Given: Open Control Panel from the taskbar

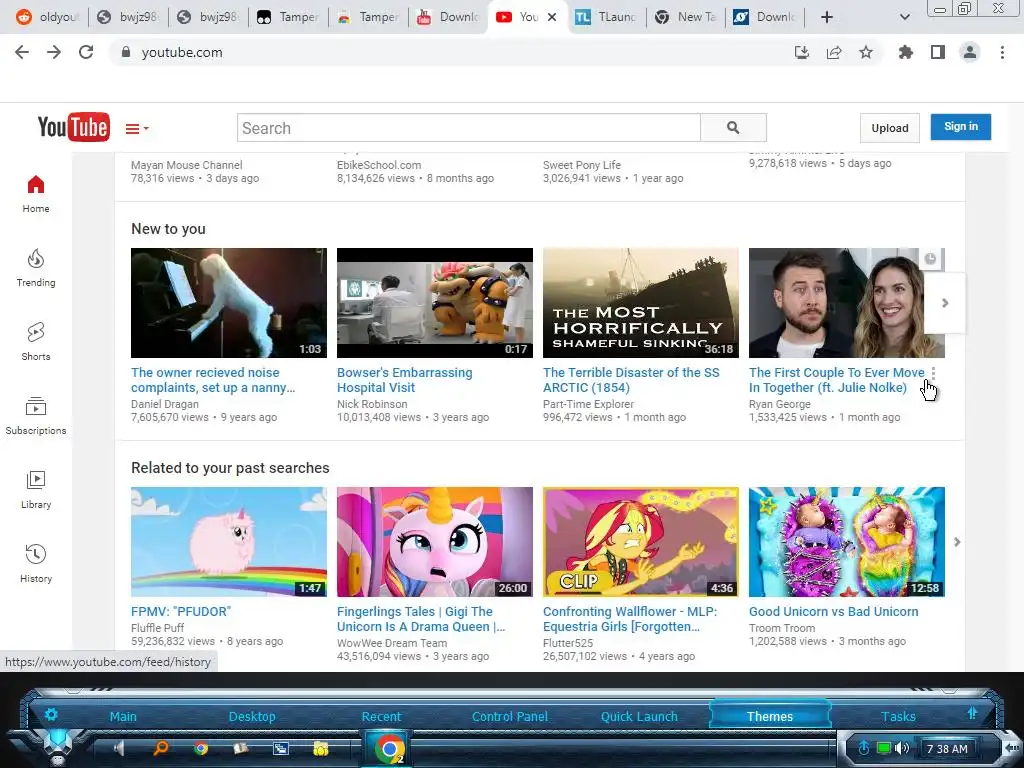Looking at the screenshot, I should 510,716.
